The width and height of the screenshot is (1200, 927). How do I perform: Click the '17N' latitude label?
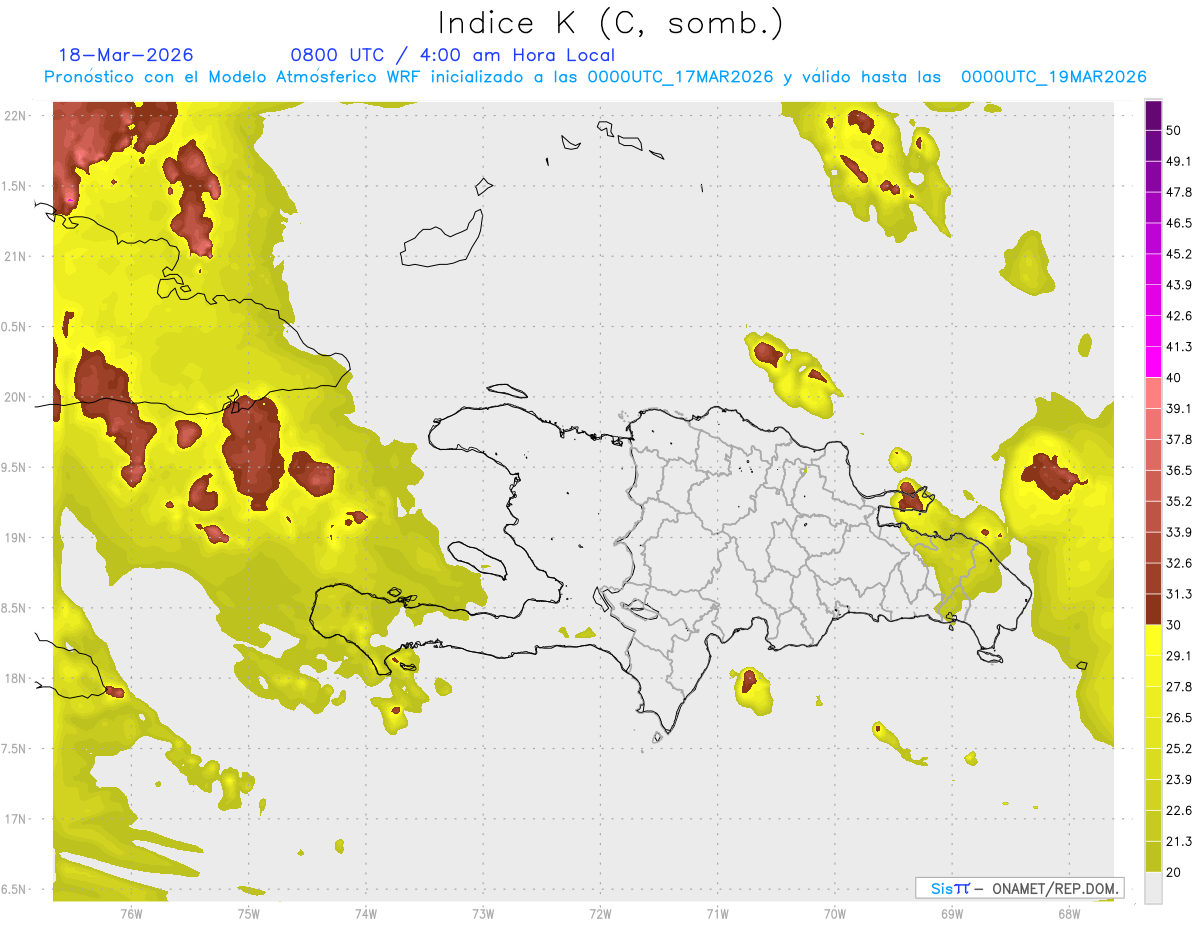pos(16,819)
